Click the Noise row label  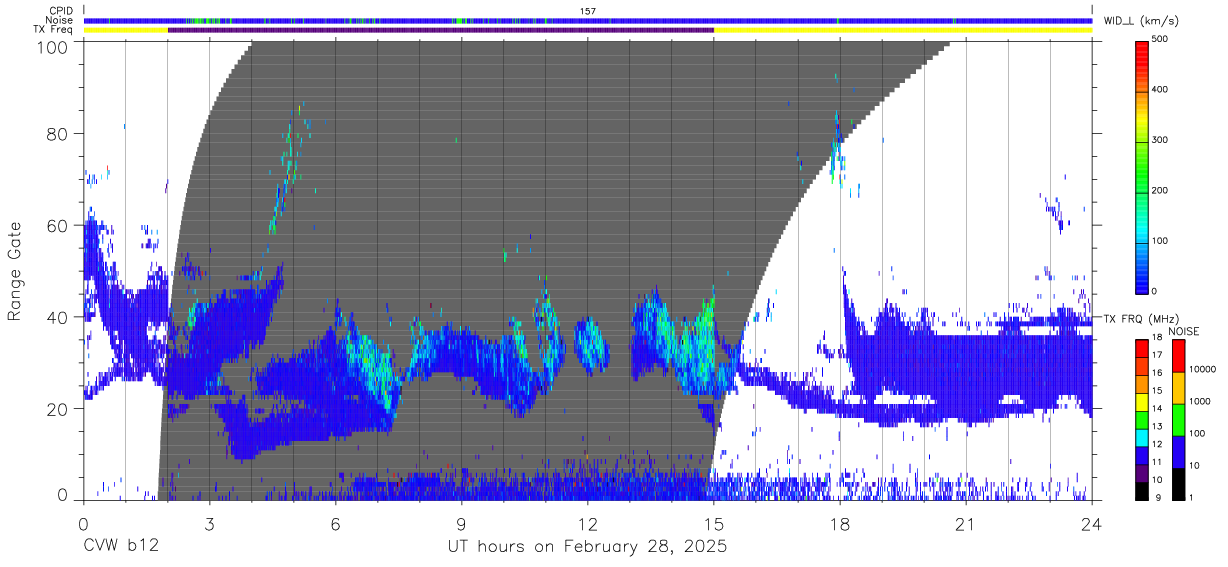60,20
